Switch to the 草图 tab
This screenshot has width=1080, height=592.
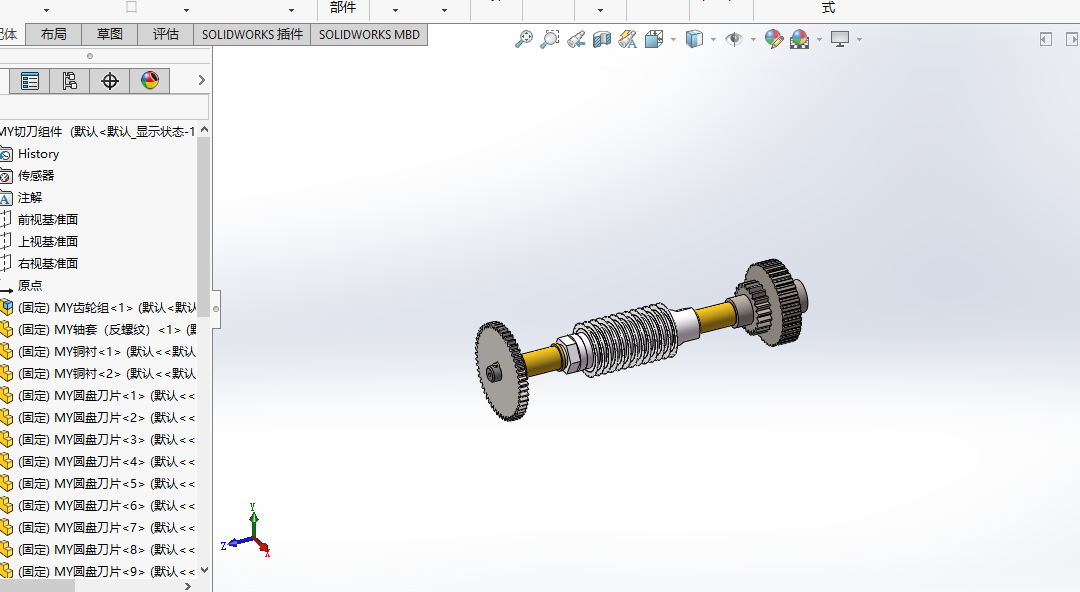[x=110, y=34]
